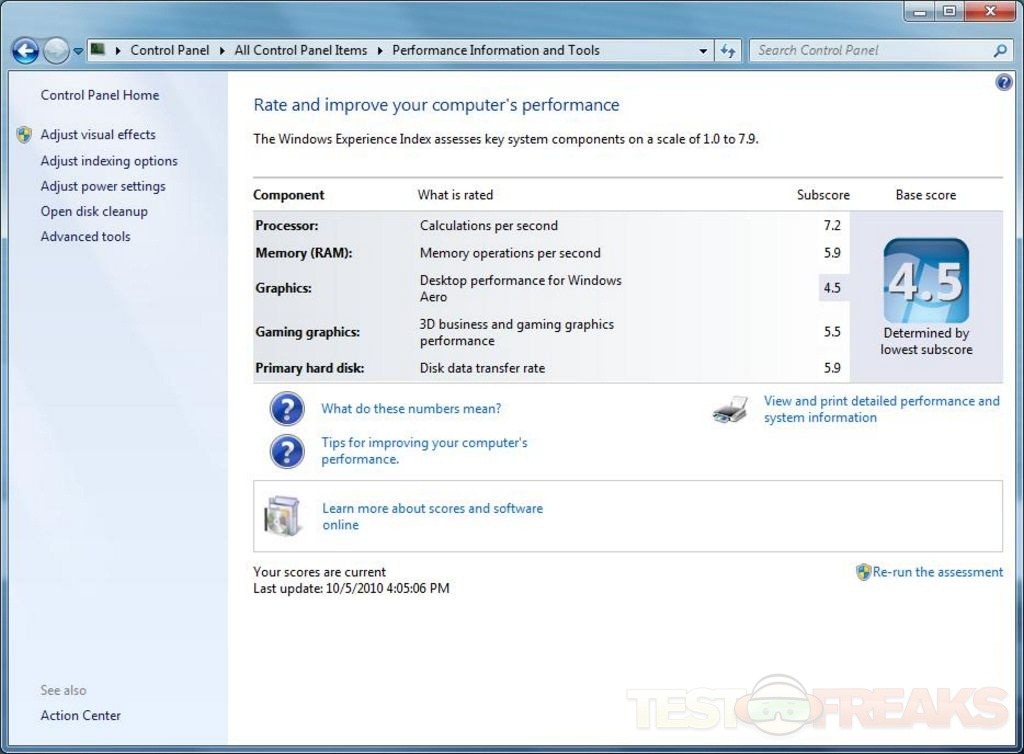Image resolution: width=1024 pixels, height=754 pixels.
Task: Click the printer icon for the detailed report
Action: (x=731, y=409)
